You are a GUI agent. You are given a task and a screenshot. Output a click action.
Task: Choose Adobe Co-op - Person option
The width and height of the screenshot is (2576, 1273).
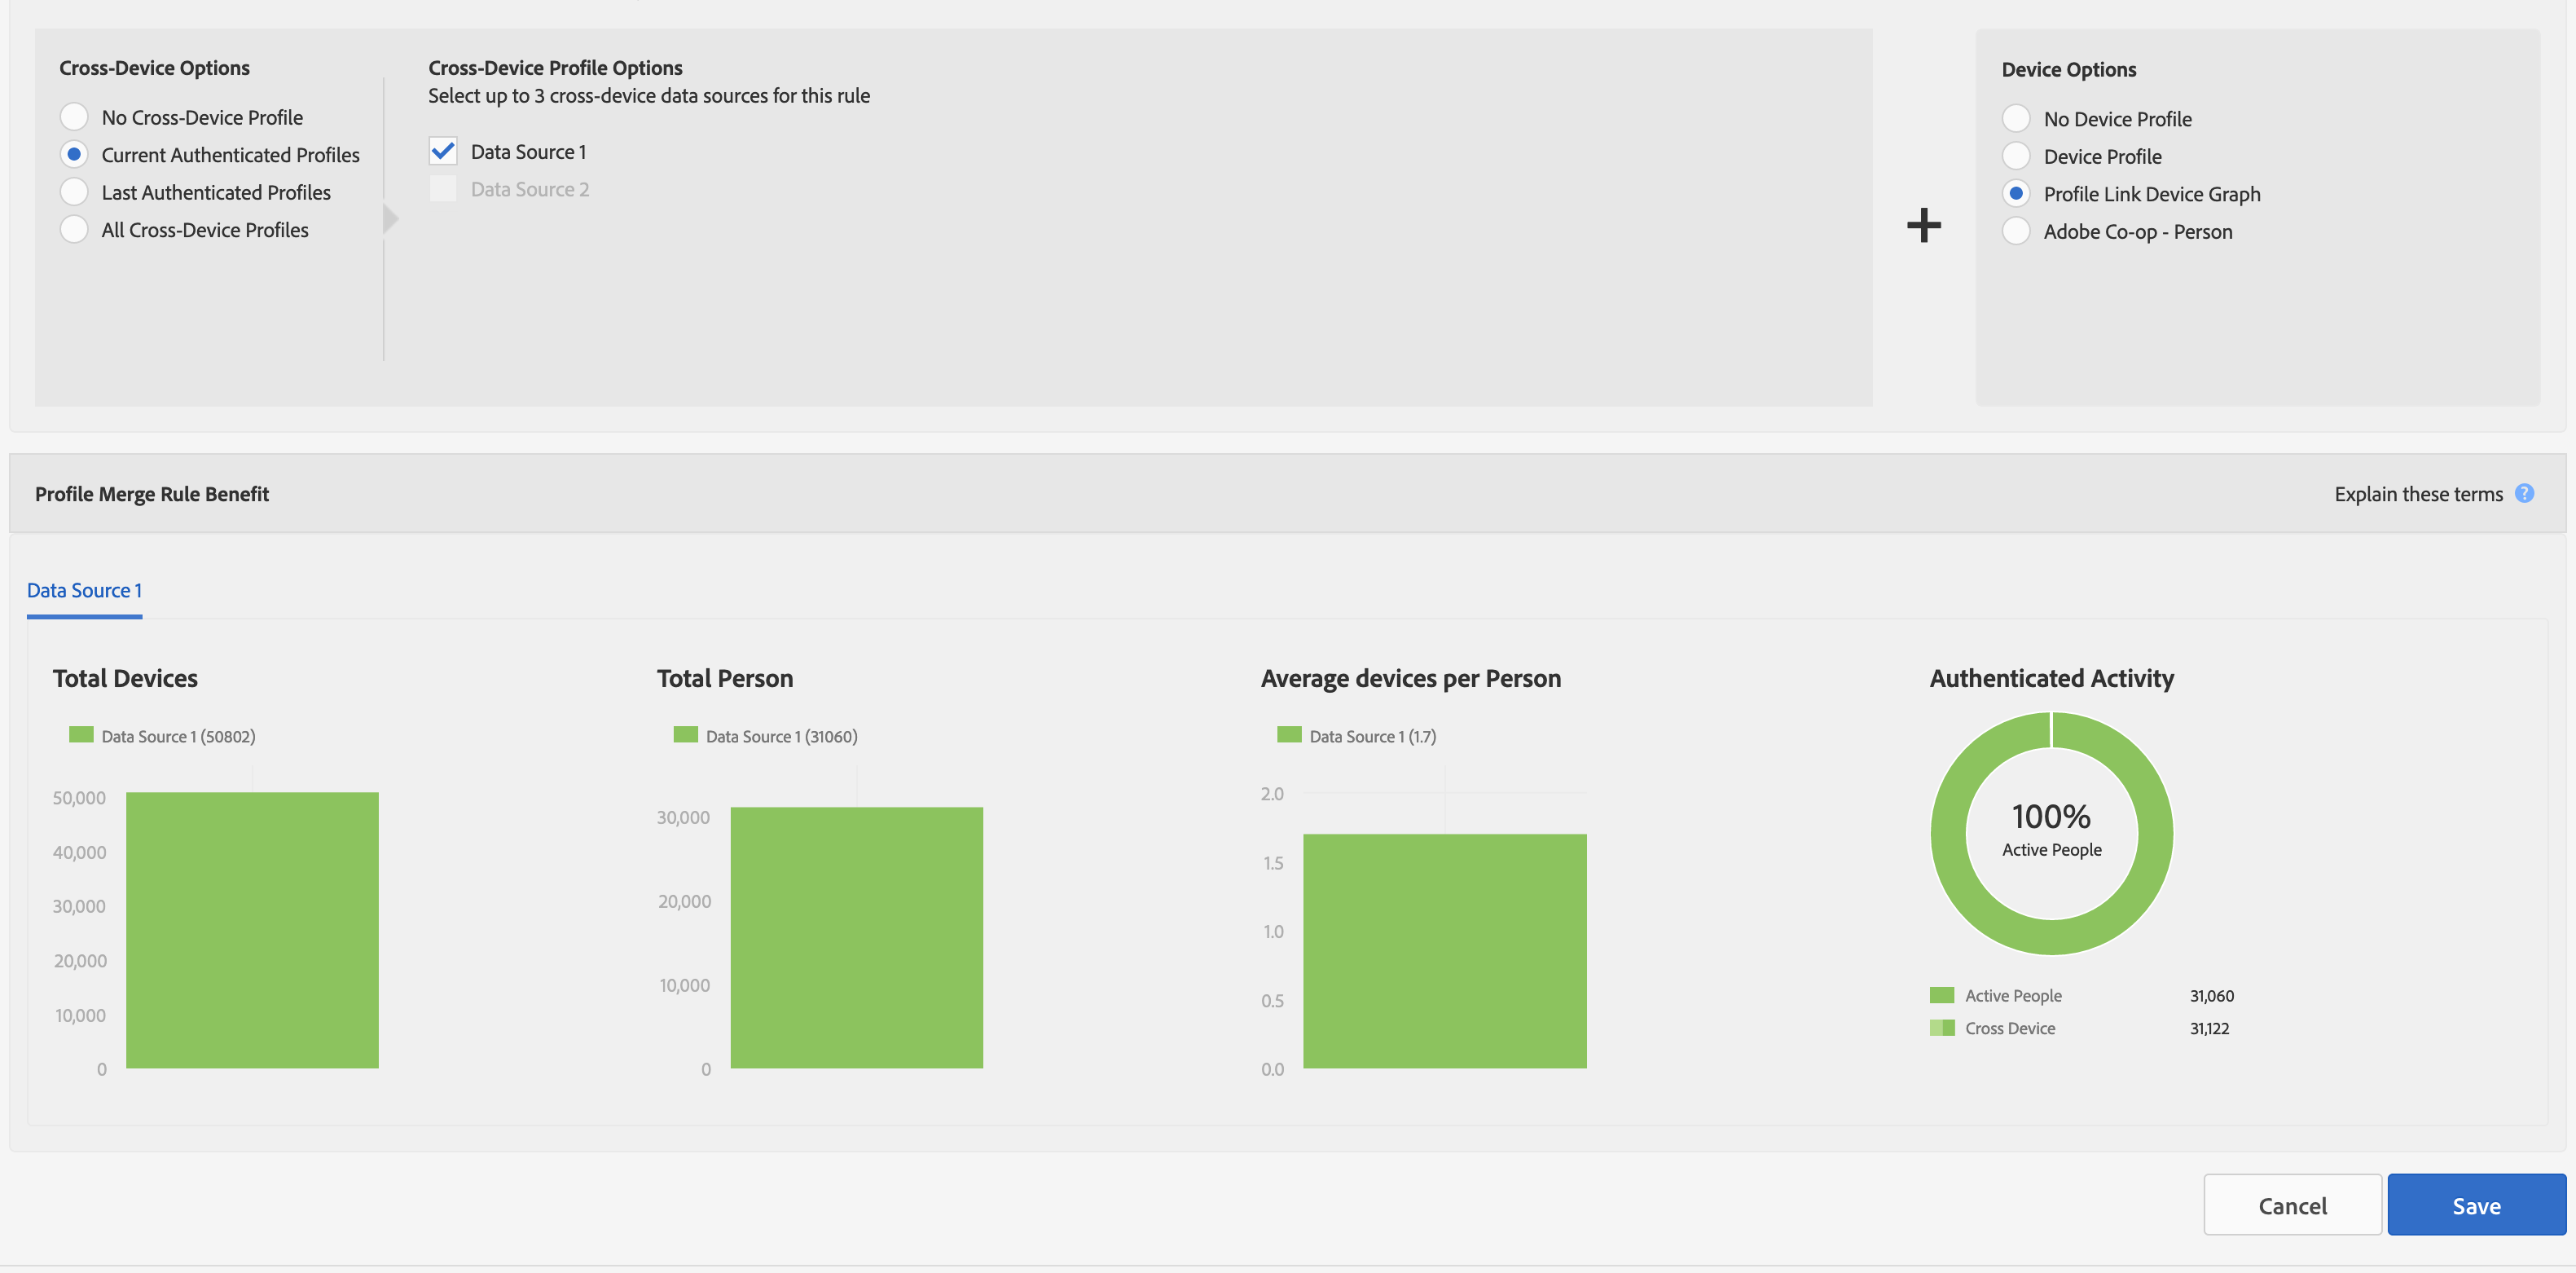coord(2016,231)
